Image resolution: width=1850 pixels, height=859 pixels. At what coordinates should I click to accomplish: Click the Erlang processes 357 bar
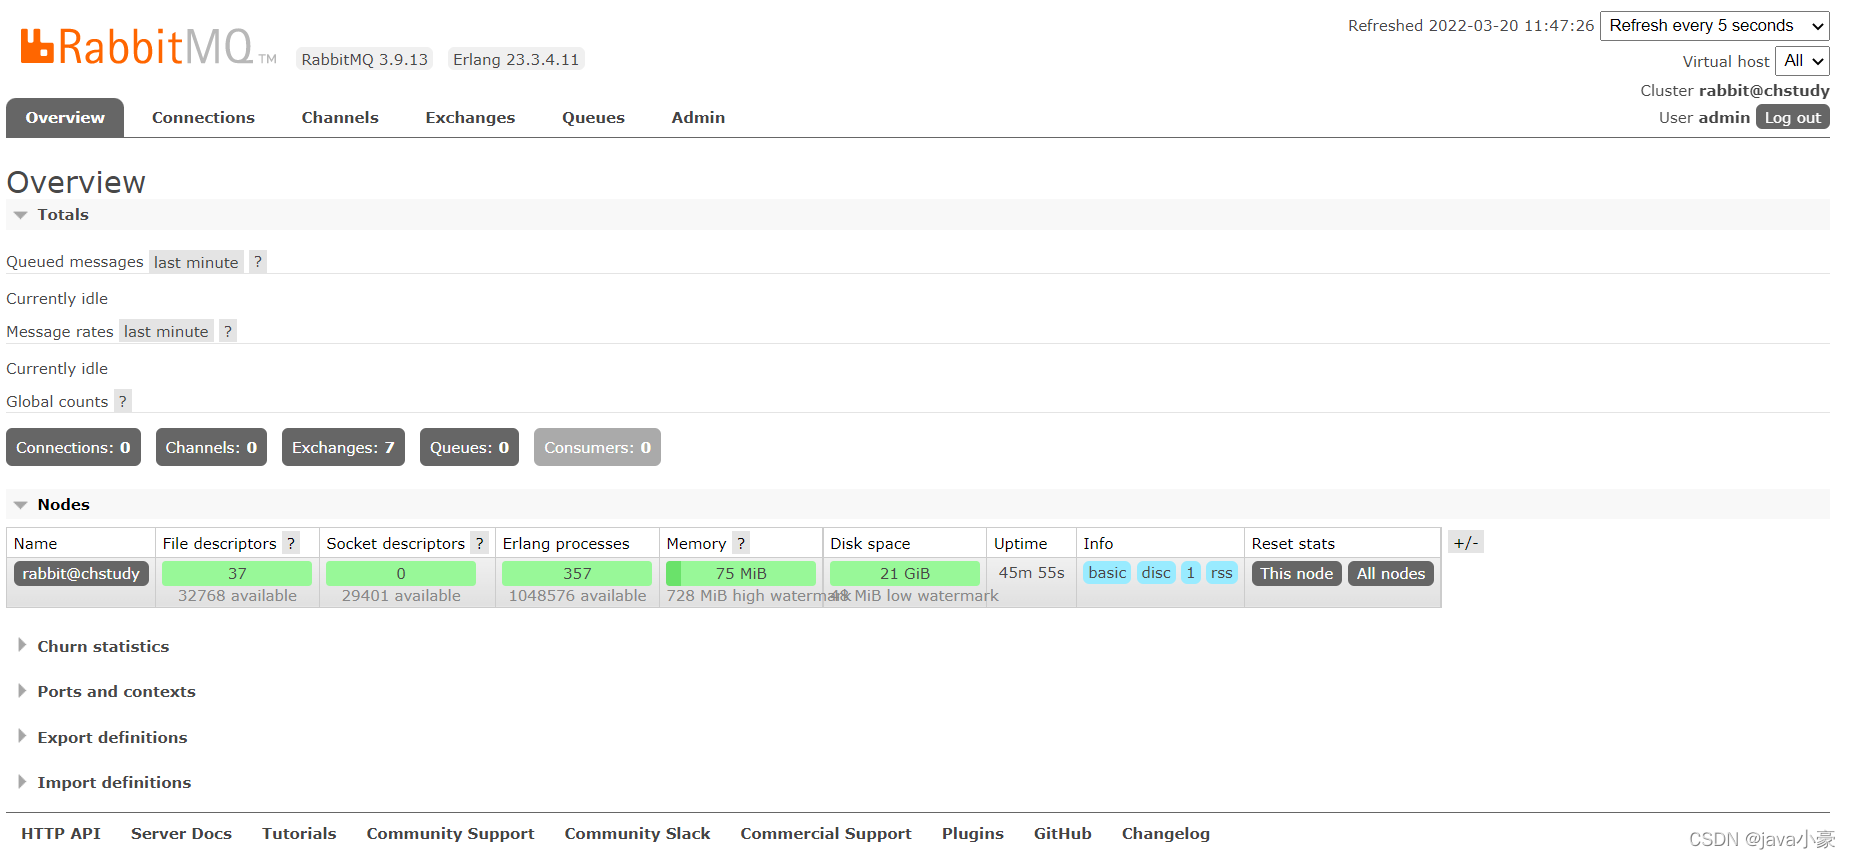click(577, 573)
